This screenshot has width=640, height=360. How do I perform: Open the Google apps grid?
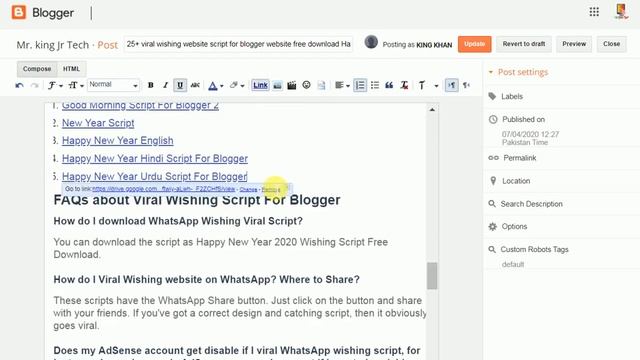(x=594, y=12)
